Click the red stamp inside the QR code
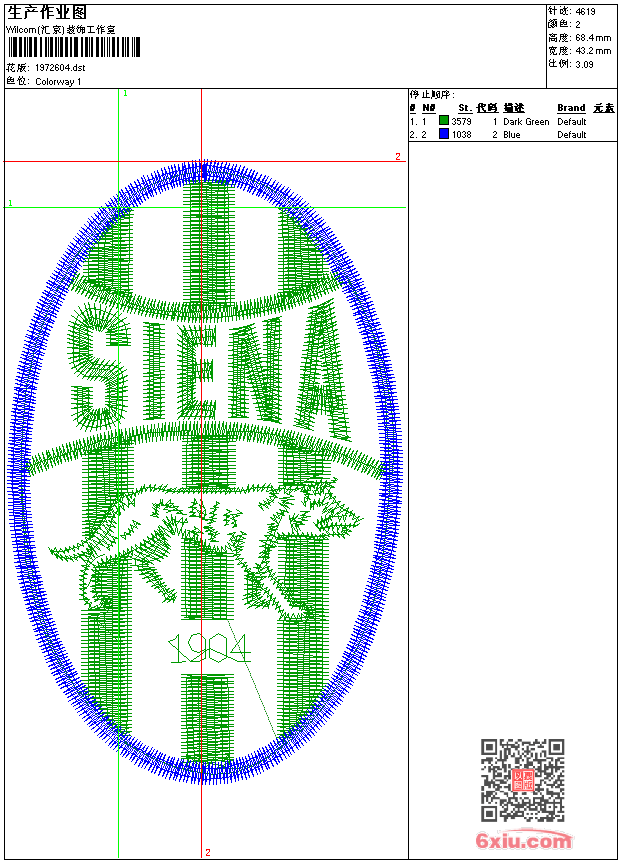Viewport: 620px width, 860px height. point(522,781)
